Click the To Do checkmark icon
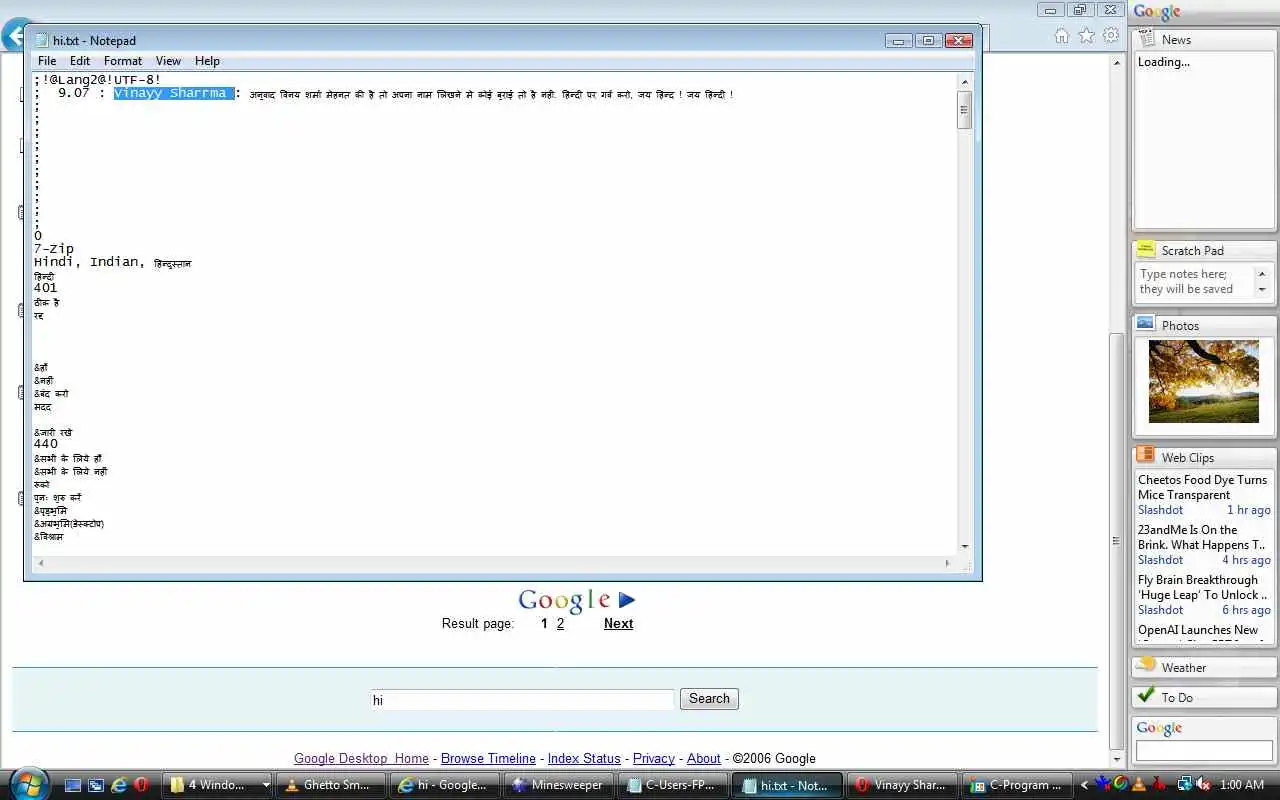 tap(1146, 696)
